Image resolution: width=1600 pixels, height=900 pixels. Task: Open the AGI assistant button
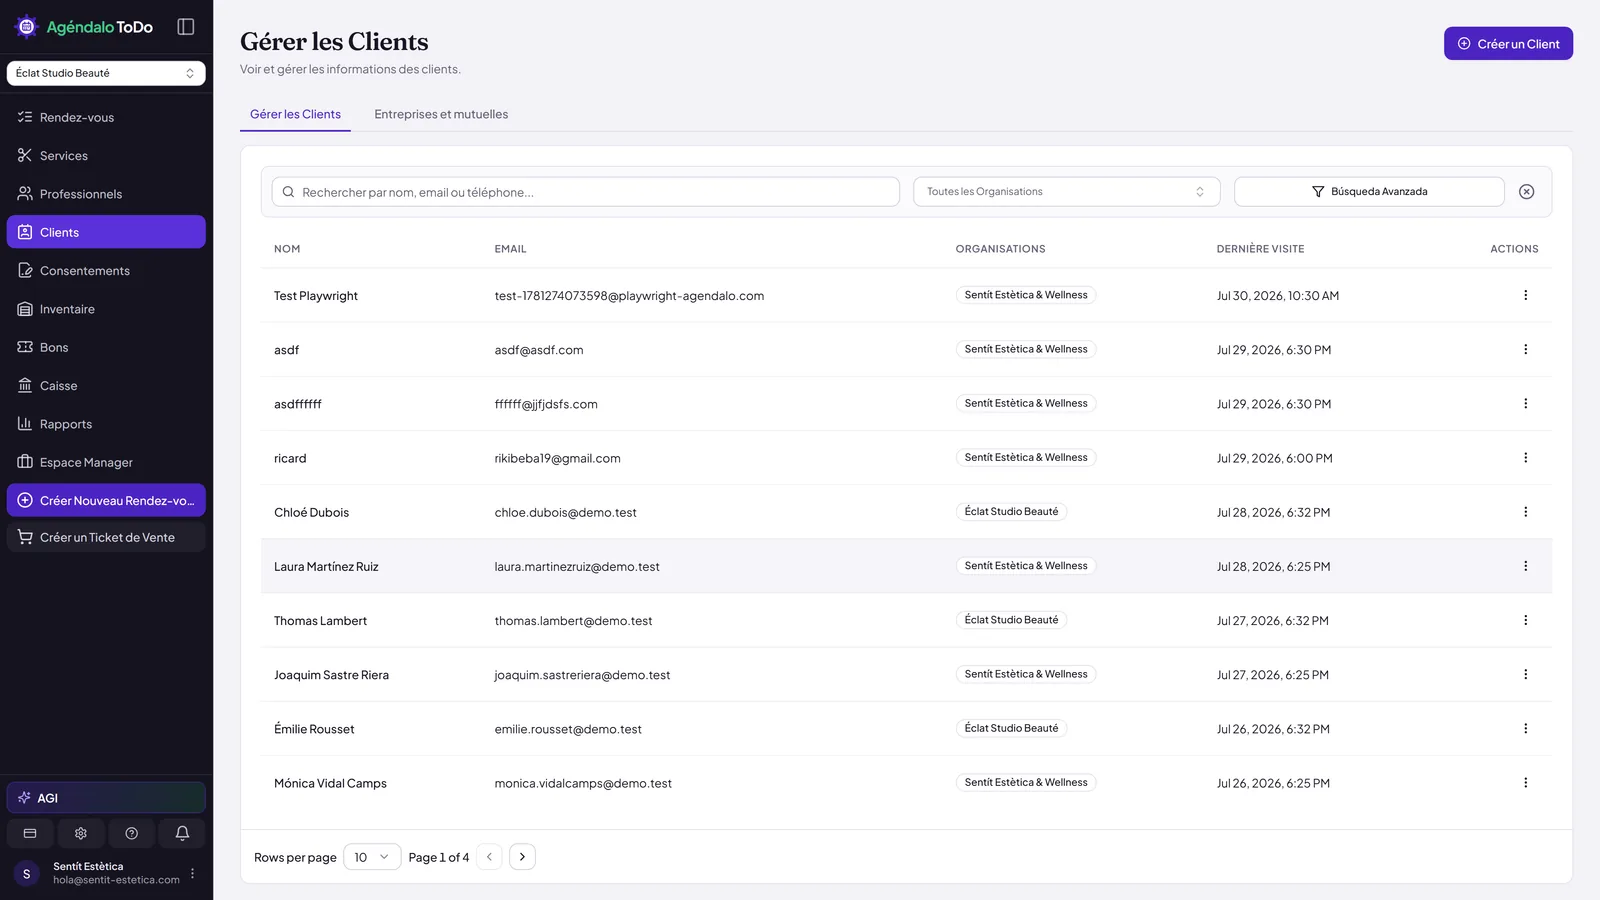106,798
